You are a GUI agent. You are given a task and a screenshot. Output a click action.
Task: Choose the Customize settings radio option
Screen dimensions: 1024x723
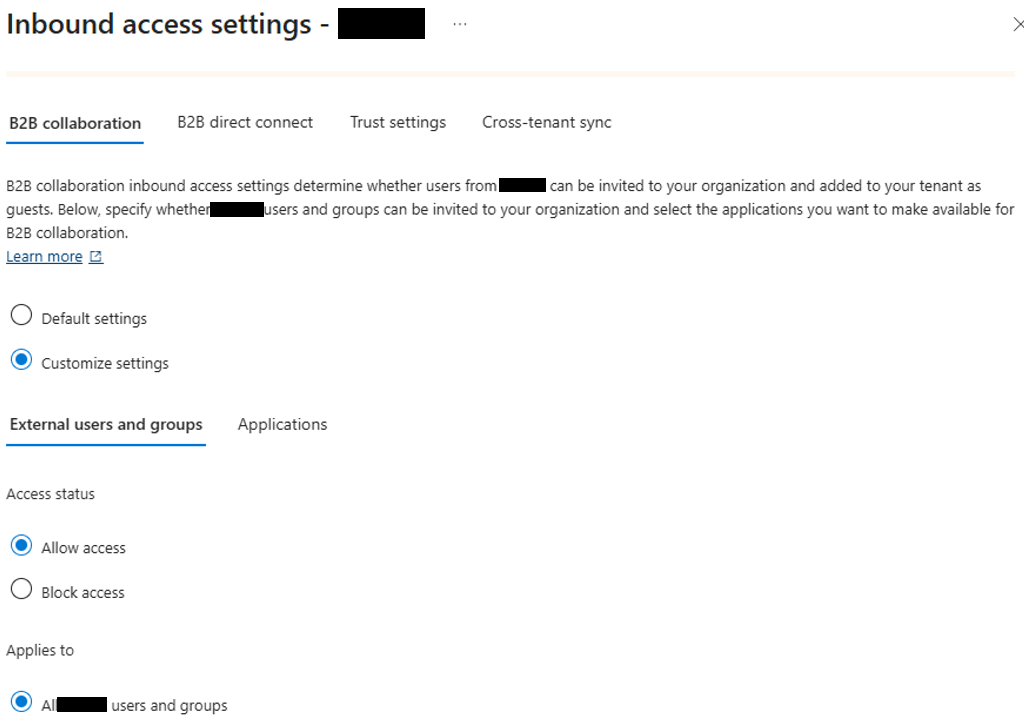point(22,359)
